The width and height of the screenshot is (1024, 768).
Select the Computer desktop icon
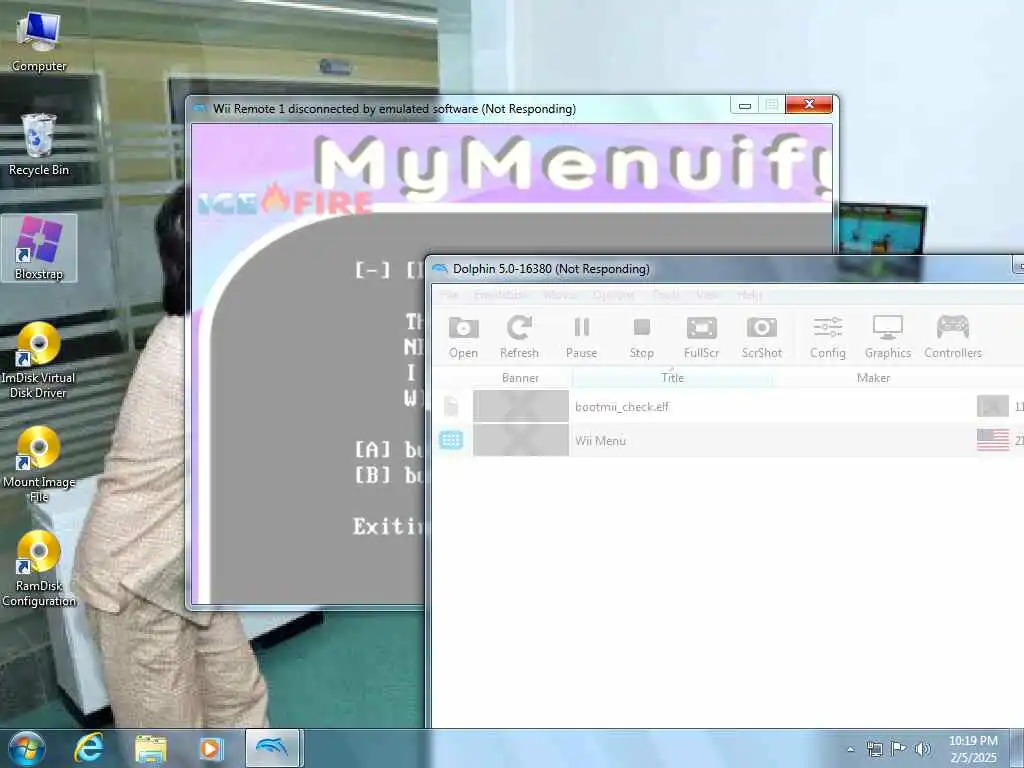tap(39, 42)
